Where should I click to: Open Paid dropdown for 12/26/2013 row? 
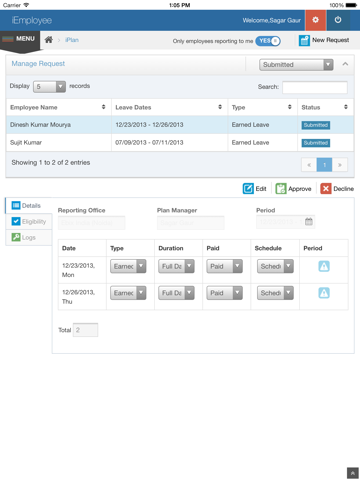pyautogui.click(x=224, y=293)
